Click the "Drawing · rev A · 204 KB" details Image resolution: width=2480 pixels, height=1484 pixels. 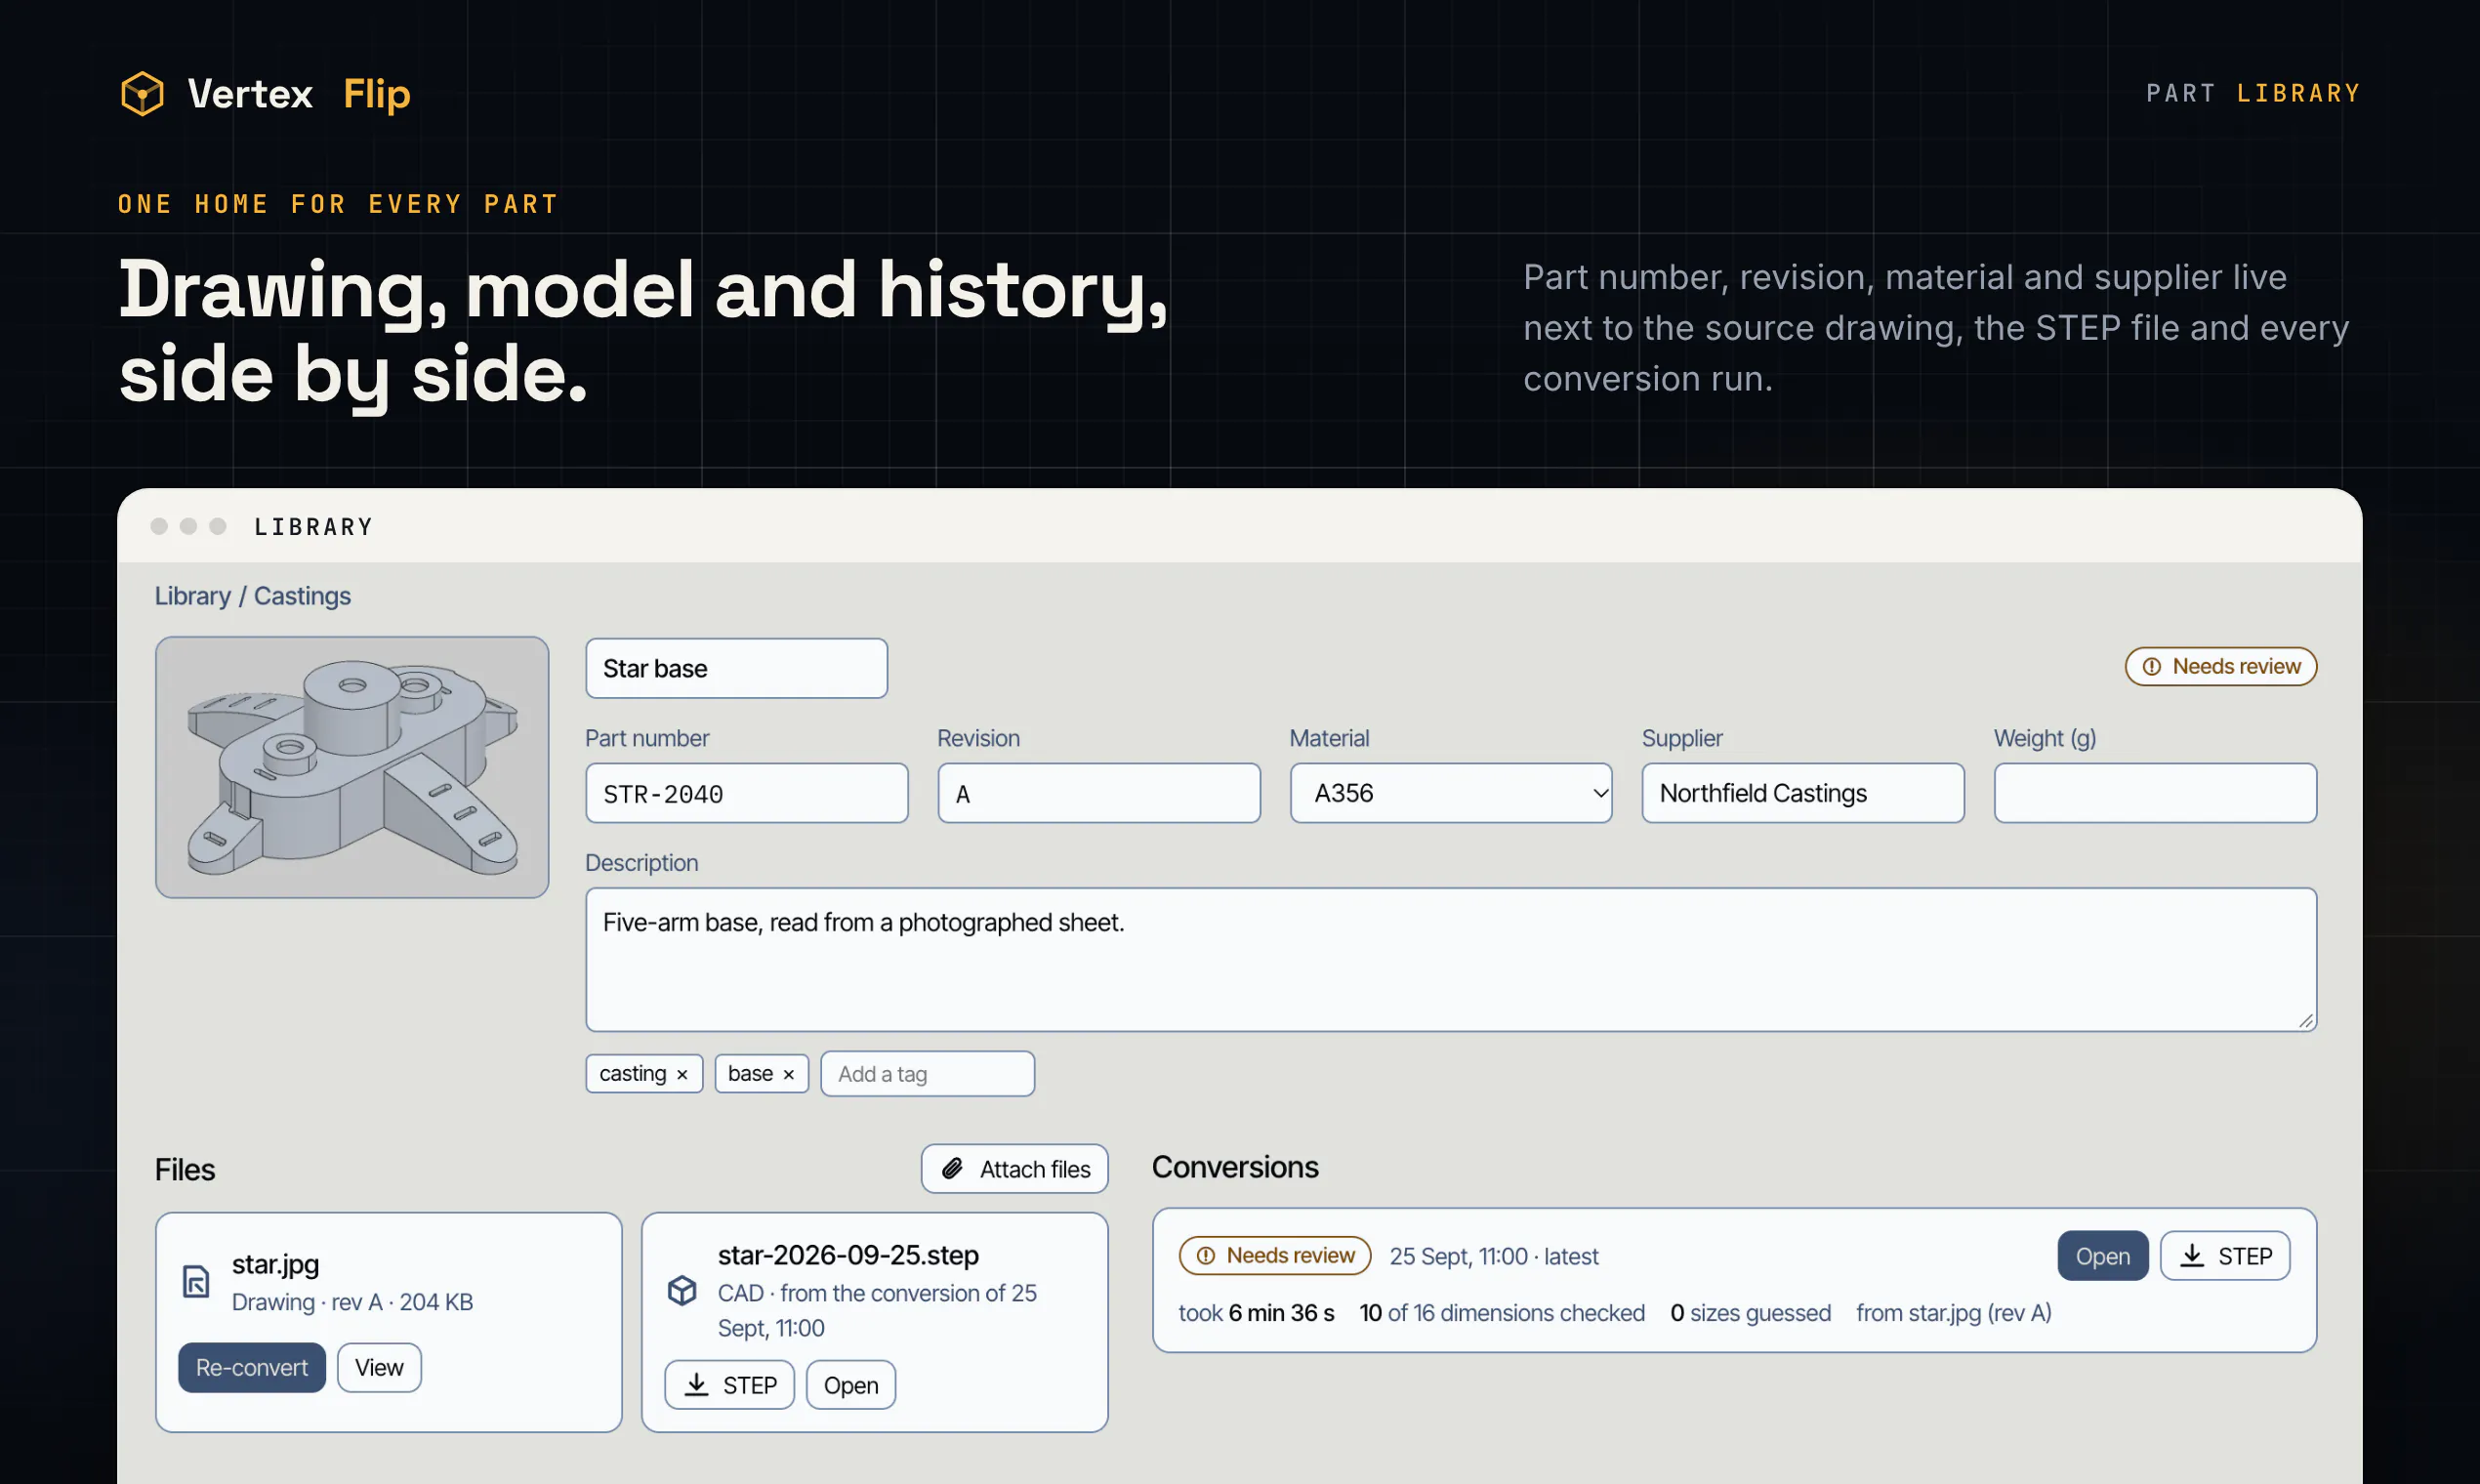coord(352,1302)
